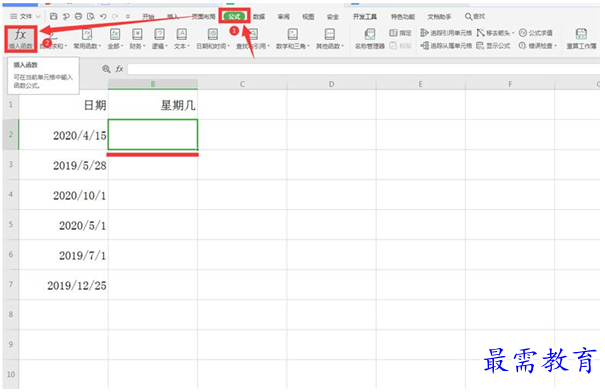Click the undo arrow icon
The width and height of the screenshot is (605, 392).
pos(103,16)
